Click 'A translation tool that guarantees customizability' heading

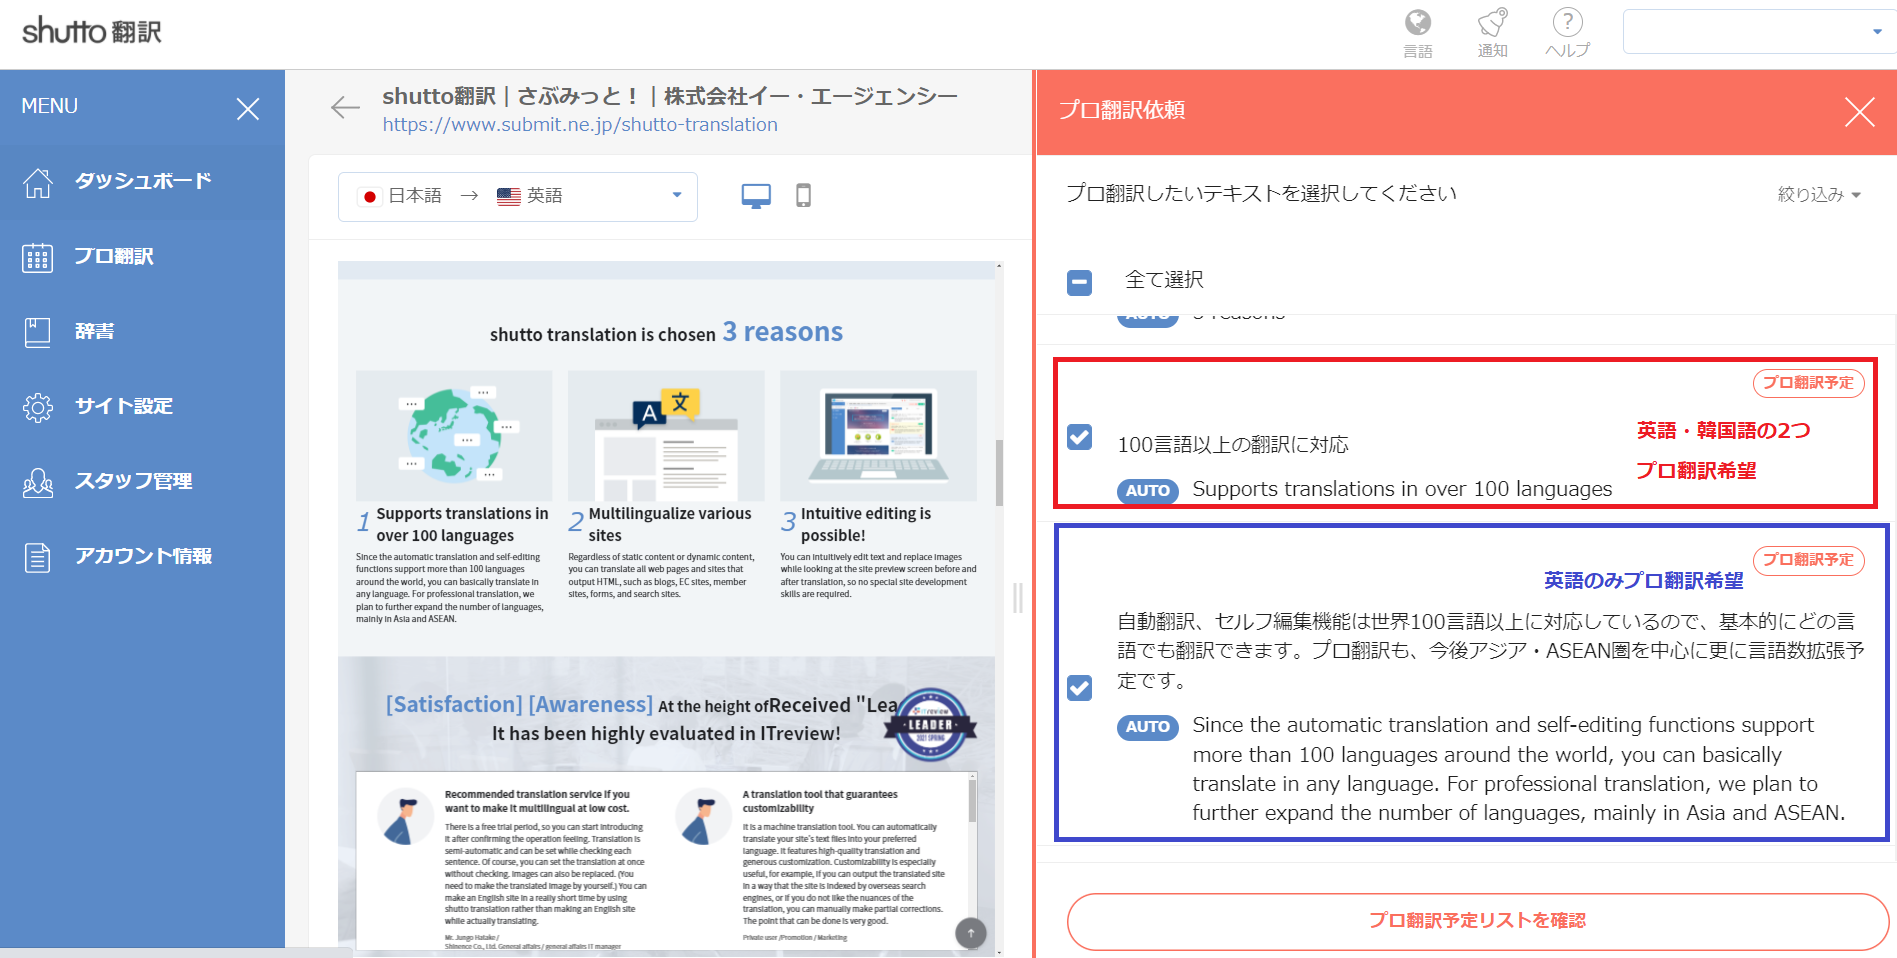tap(820, 801)
